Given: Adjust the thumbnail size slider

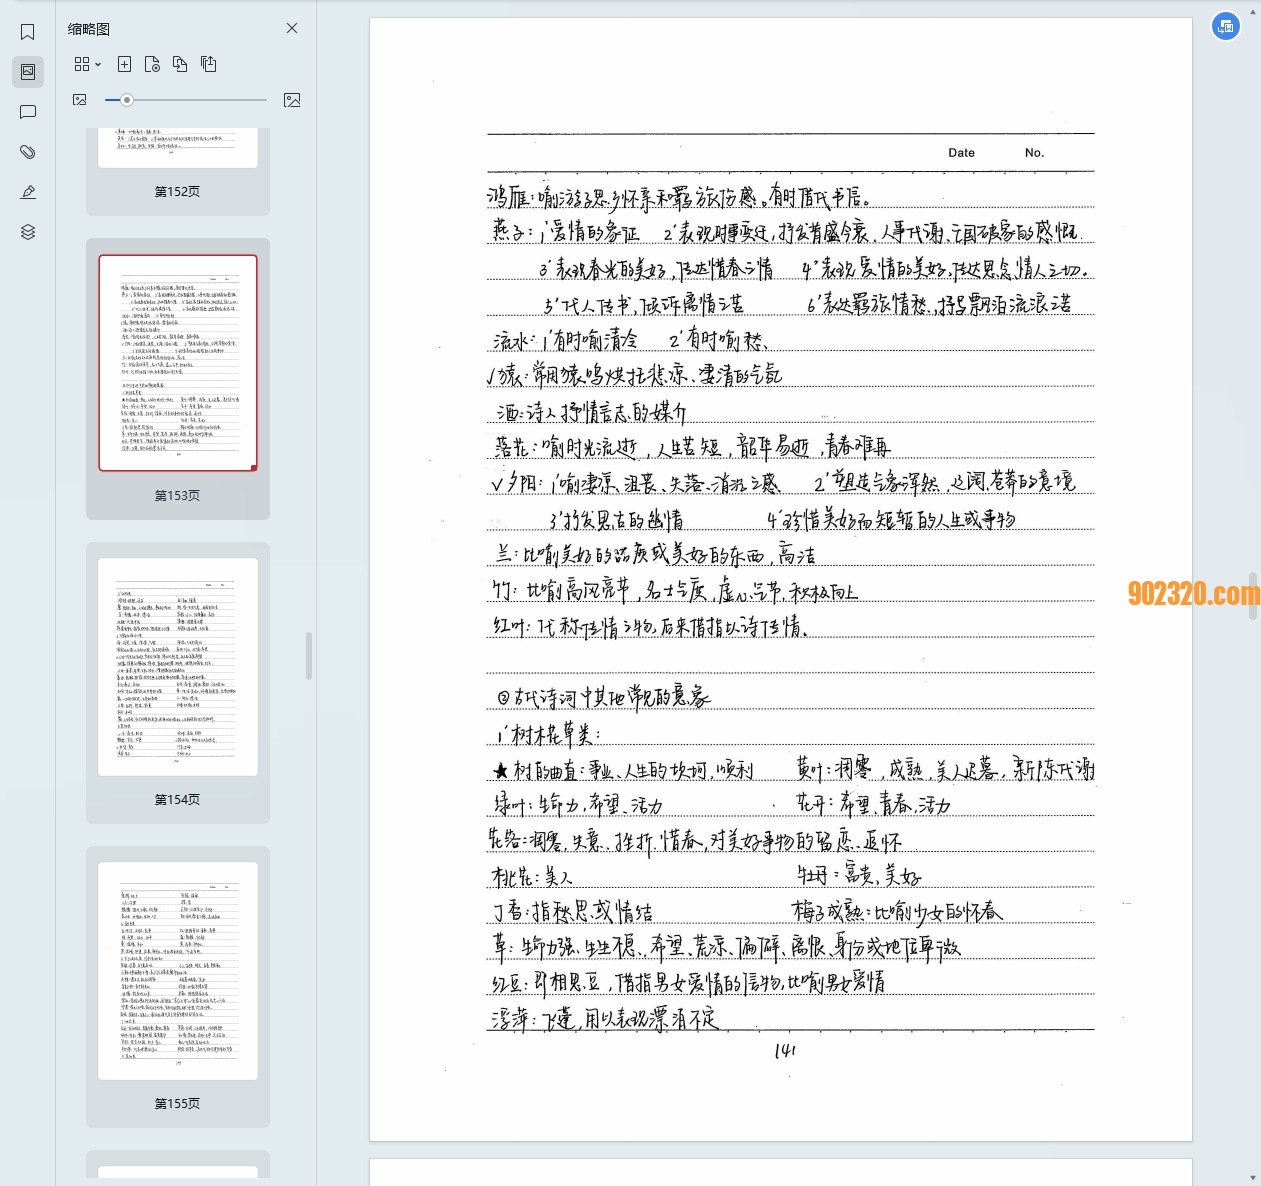Looking at the screenshot, I should 127,100.
